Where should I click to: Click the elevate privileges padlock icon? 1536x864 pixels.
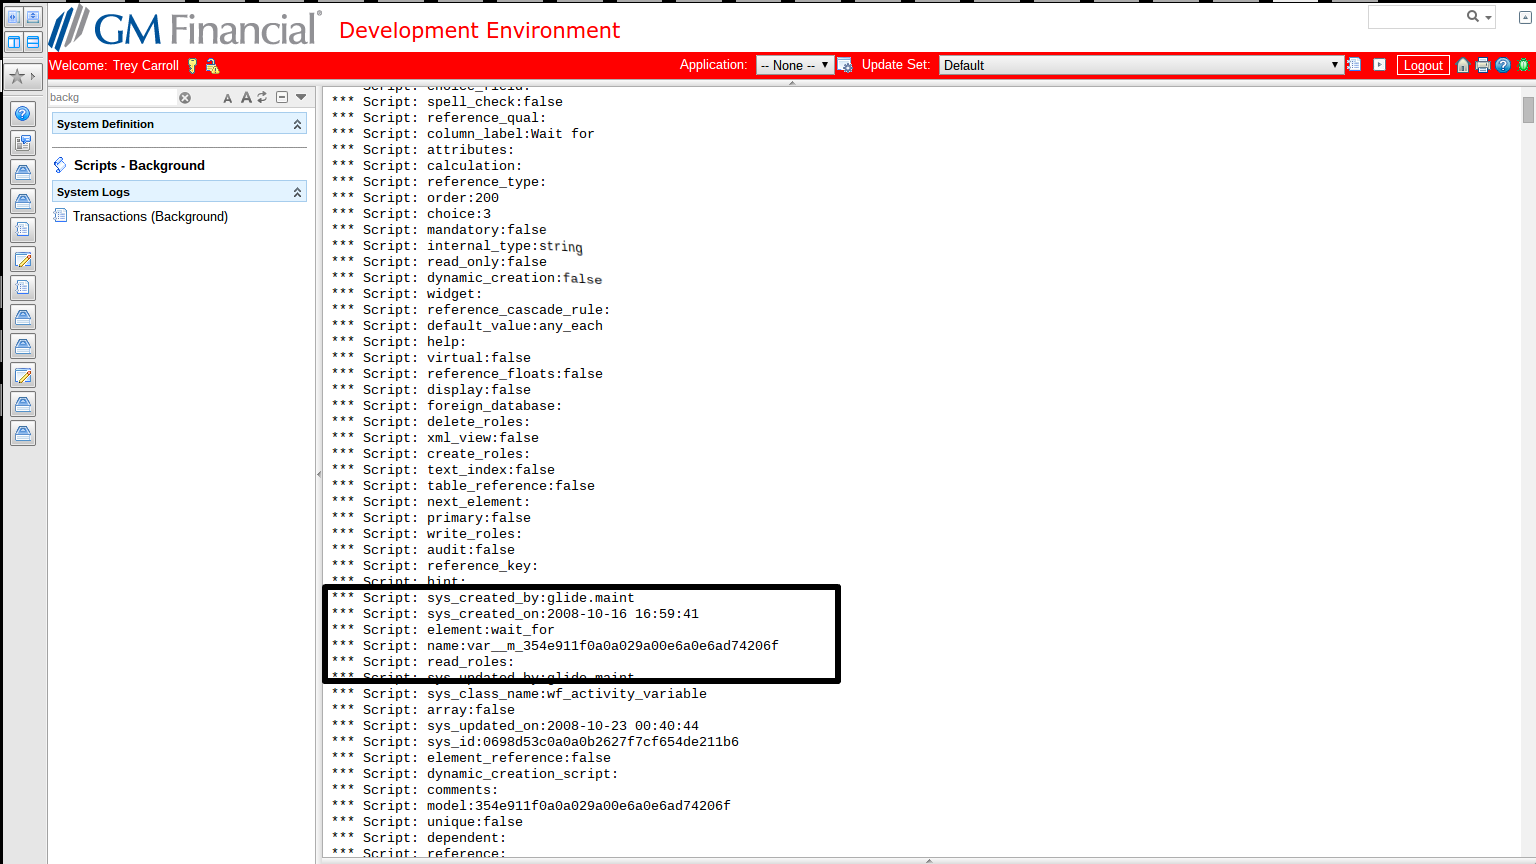[x=212, y=66]
